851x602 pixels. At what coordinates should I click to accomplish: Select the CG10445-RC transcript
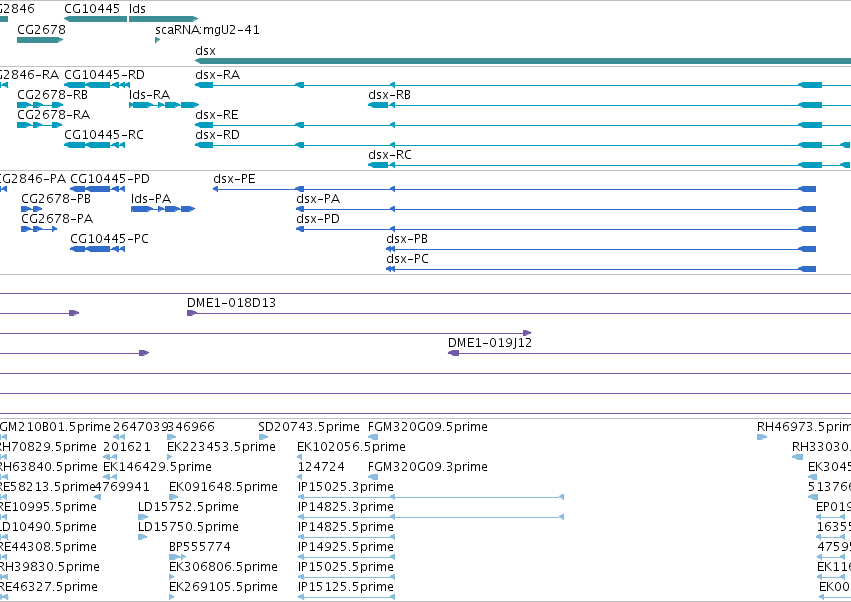[x=95, y=145]
